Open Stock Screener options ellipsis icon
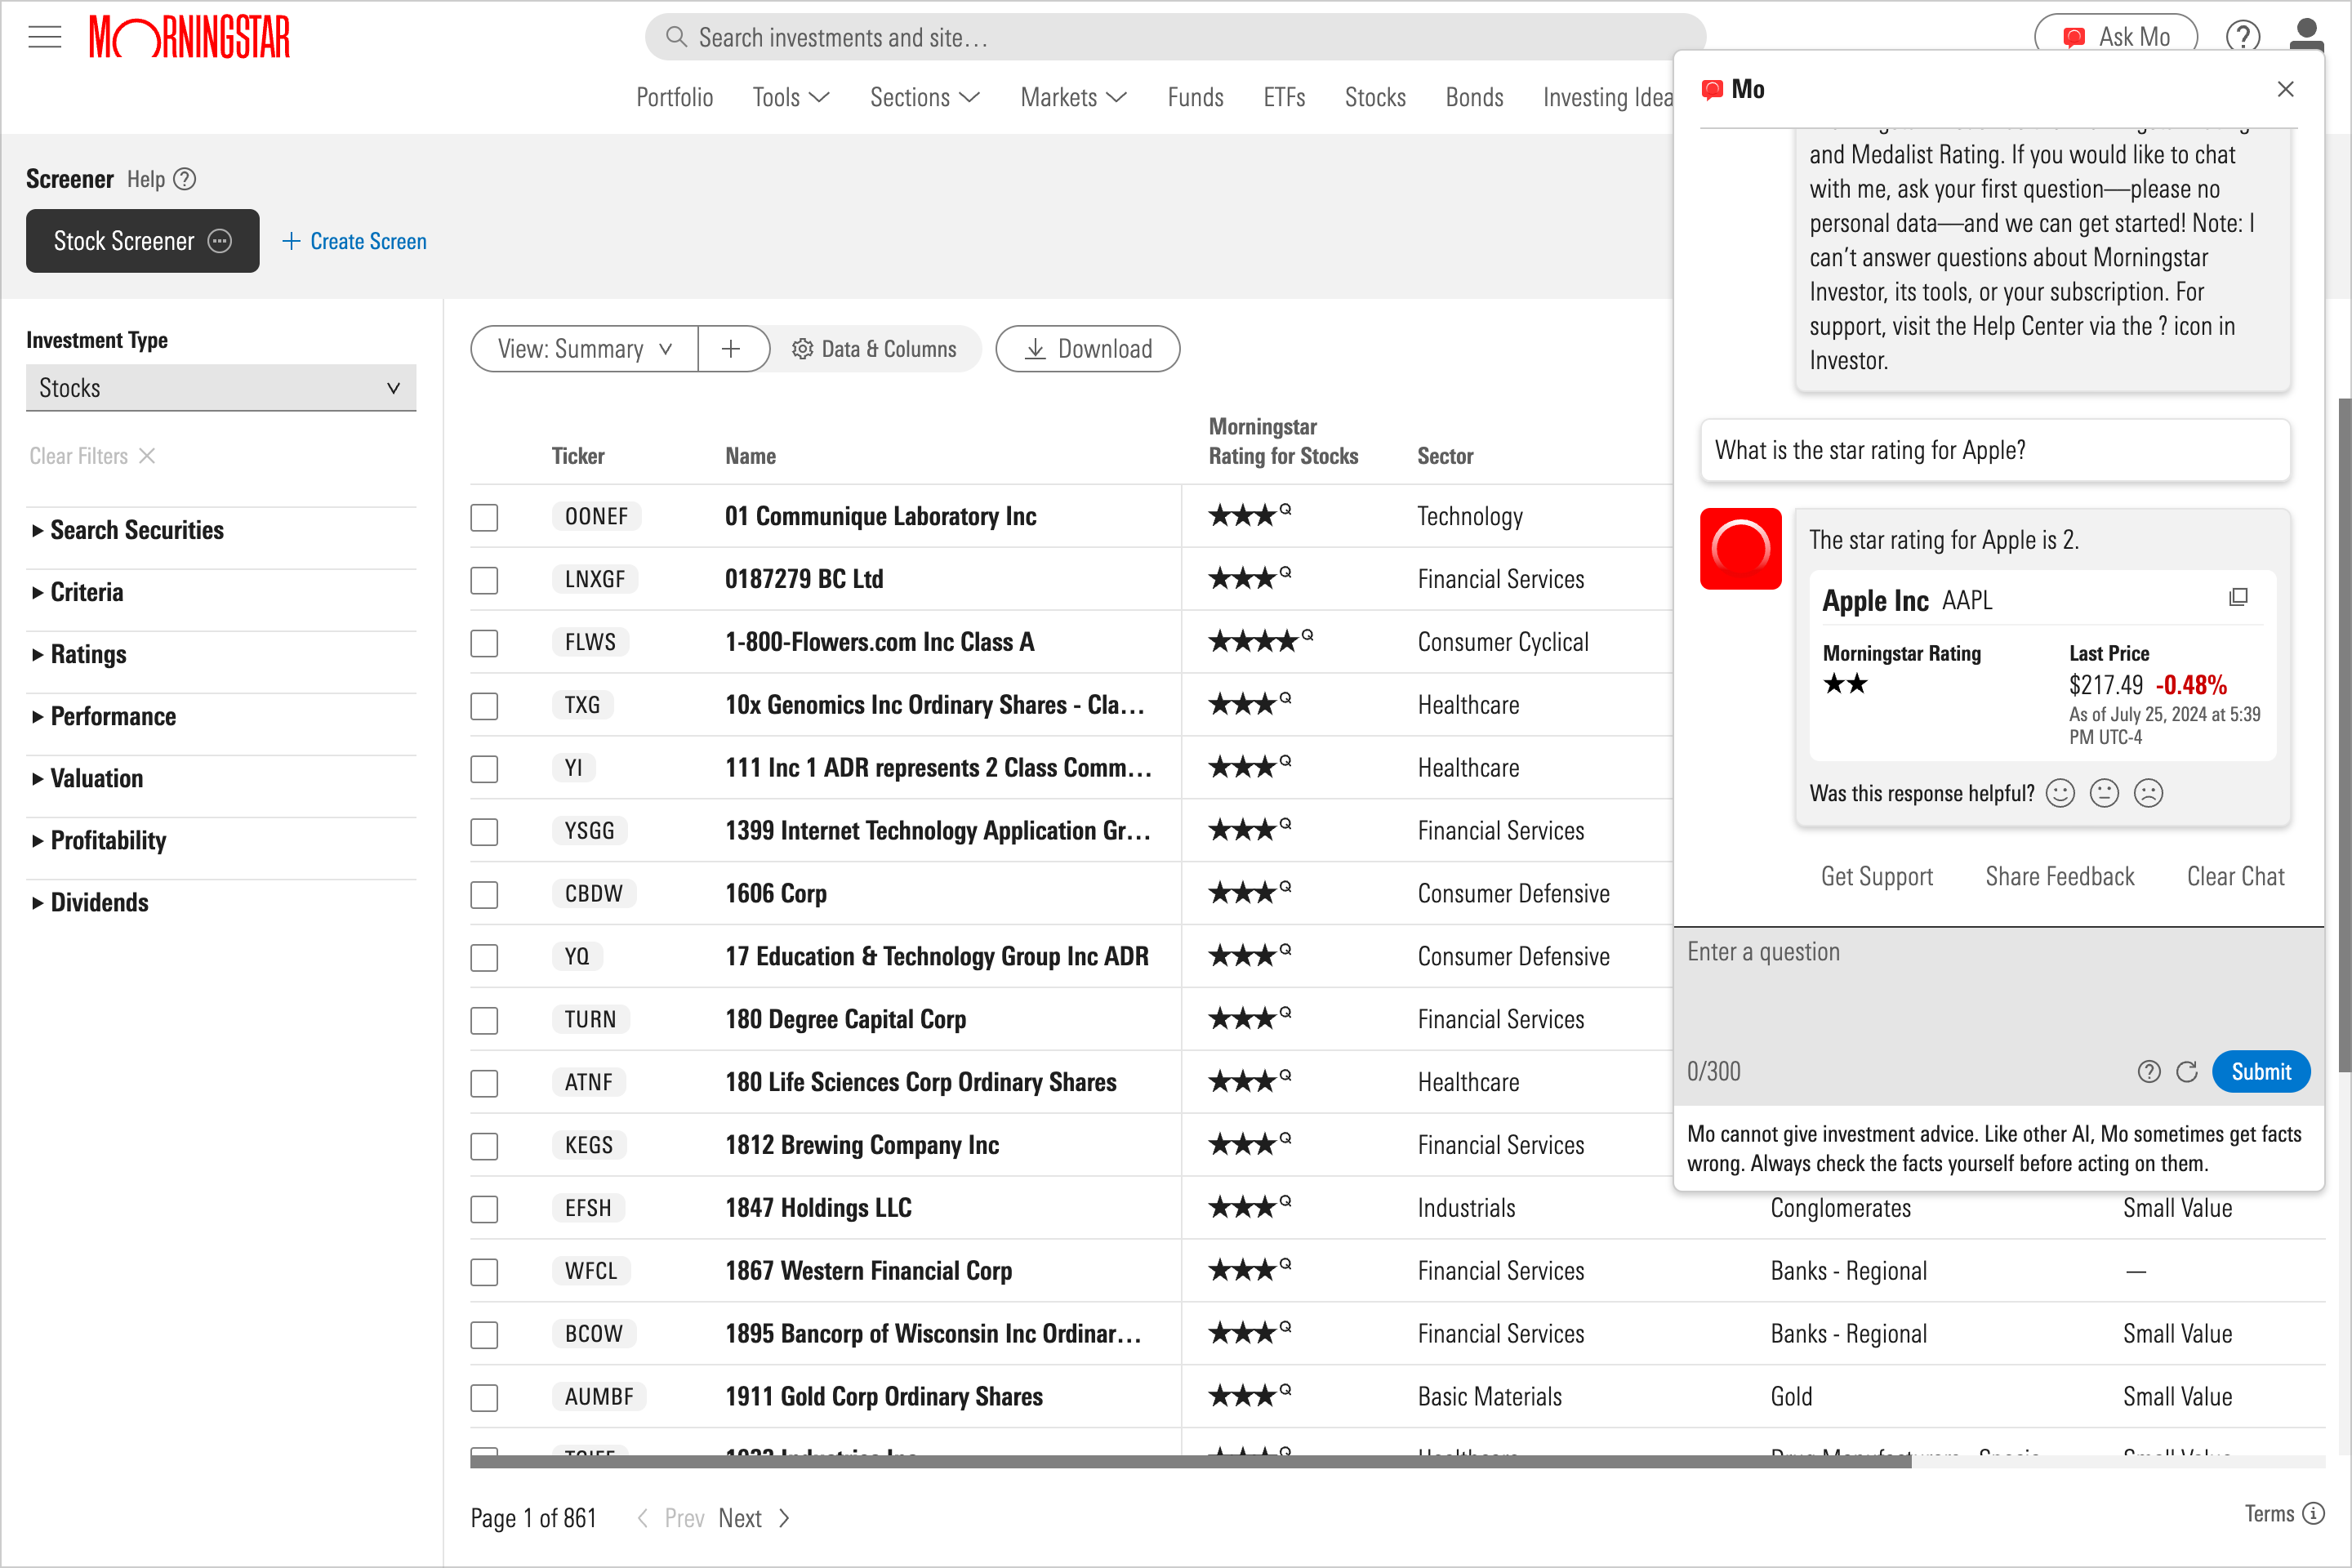 pos(219,241)
